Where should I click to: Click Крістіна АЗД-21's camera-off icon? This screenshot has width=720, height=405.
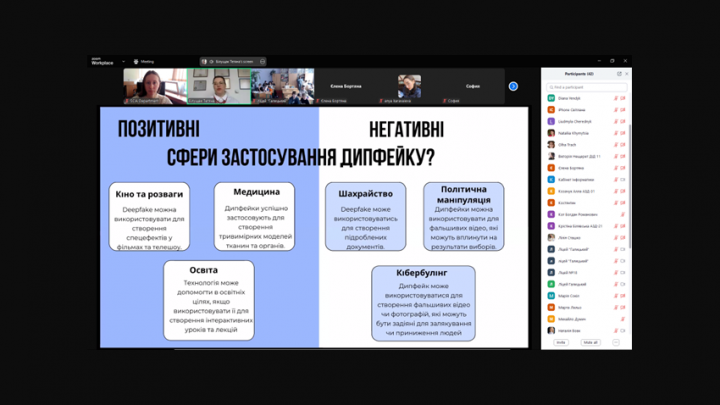(623, 226)
